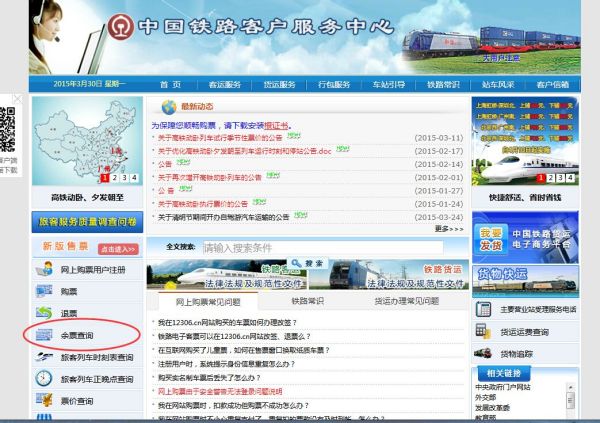600x423 pixels.
Task: Click the 相关链接 list scrollbar
Action: pos(571,401)
